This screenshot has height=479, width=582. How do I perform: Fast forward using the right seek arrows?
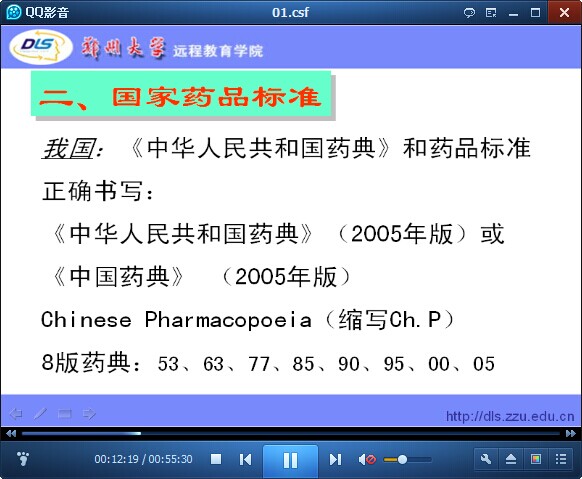(571, 433)
